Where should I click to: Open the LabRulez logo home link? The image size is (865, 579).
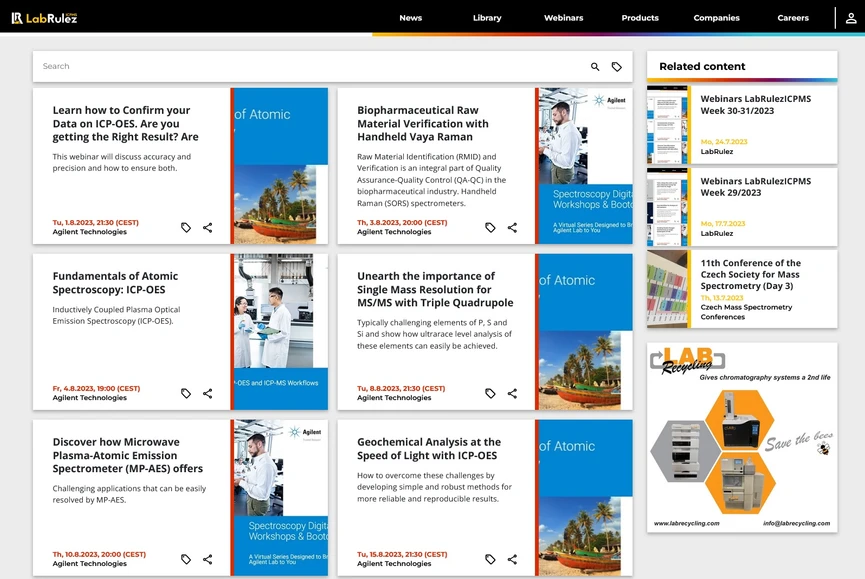(x=45, y=18)
